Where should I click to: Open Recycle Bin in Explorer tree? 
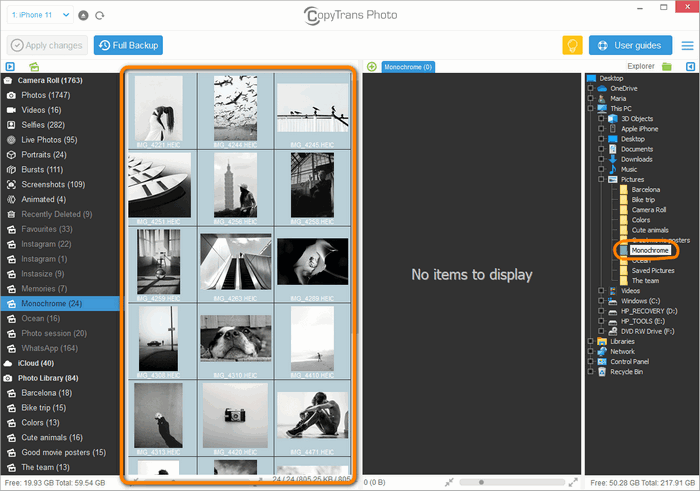626,372
